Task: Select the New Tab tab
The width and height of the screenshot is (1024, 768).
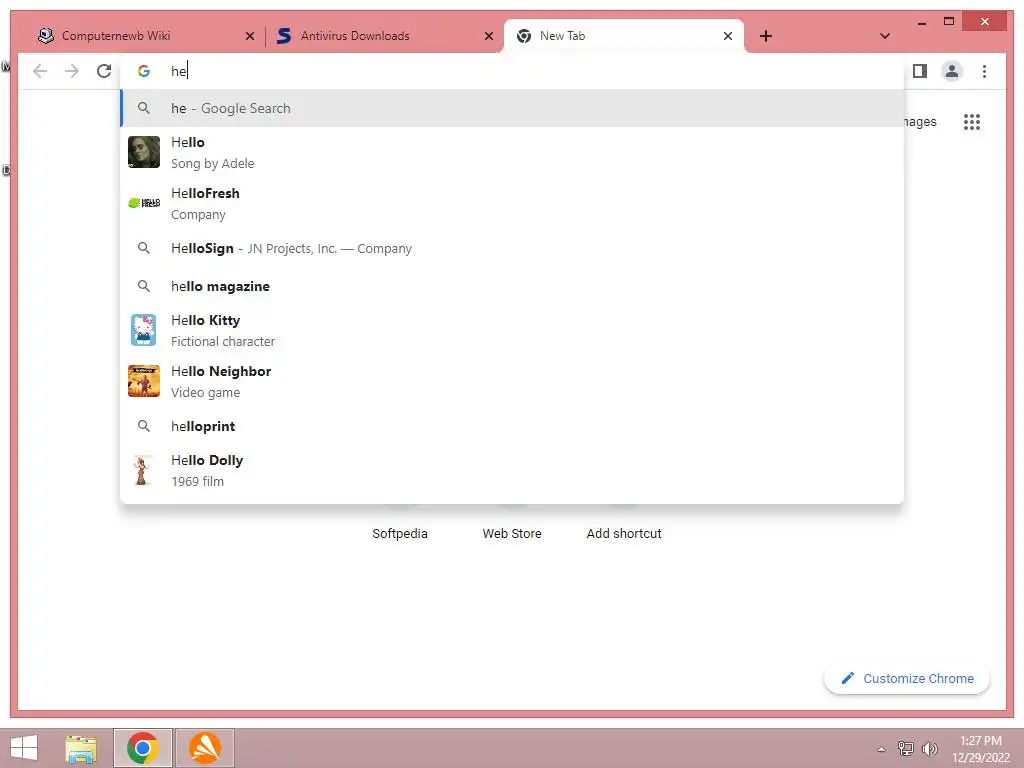Action: [624, 36]
